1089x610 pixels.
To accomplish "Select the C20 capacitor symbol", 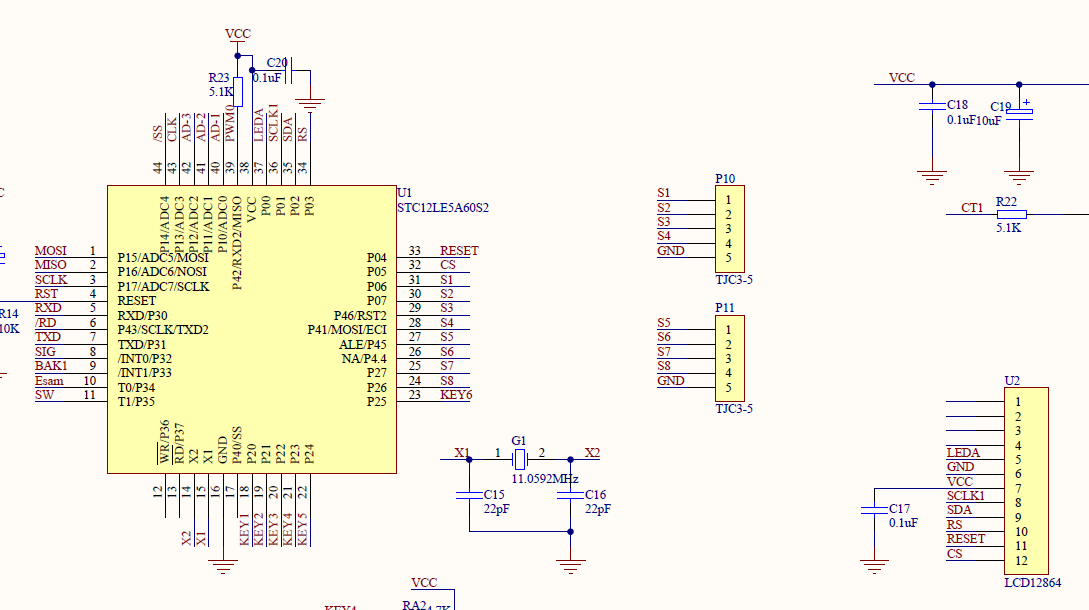I will click(290, 70).
